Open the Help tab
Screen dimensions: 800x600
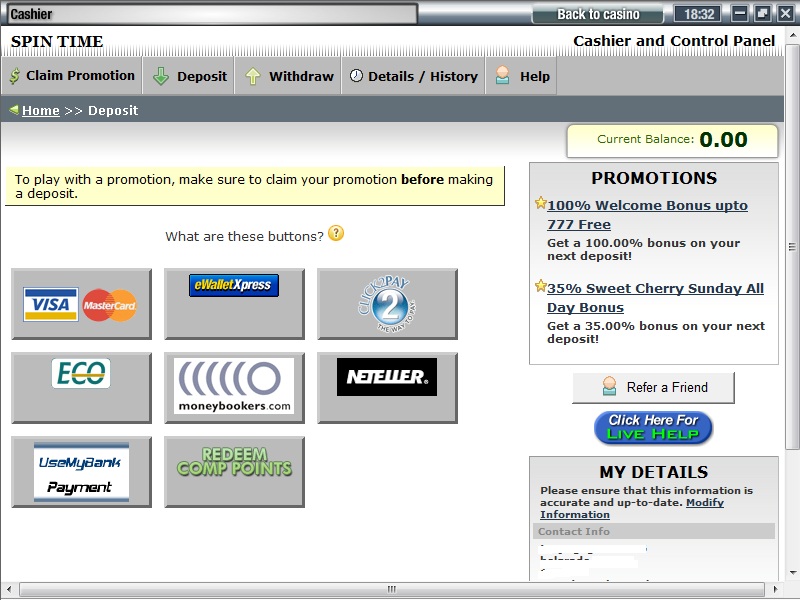click(x=523, y=76)
